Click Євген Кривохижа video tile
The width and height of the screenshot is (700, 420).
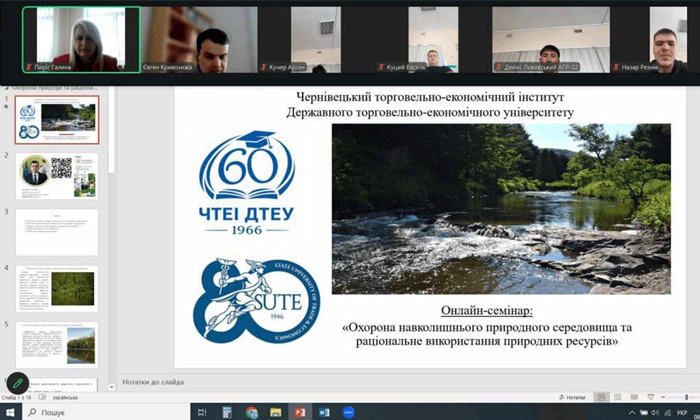coord(199,40)
